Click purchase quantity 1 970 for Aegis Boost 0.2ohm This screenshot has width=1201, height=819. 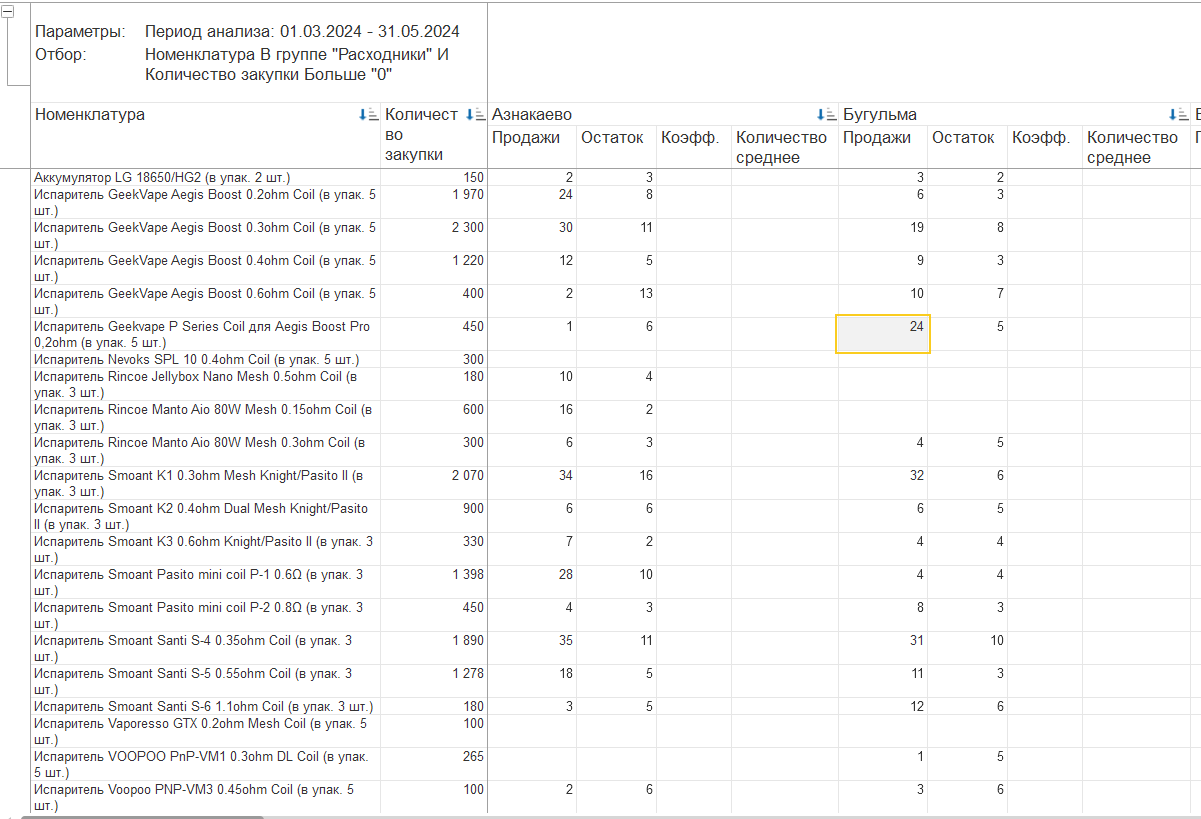467,194
